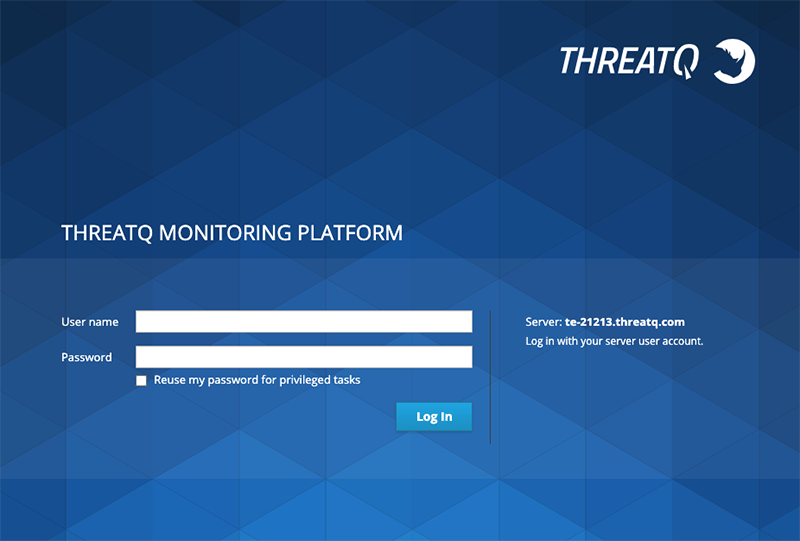Click the ThreatQ rhino logo icon
This screenshot has height=541, width=800.
[734, 61]
